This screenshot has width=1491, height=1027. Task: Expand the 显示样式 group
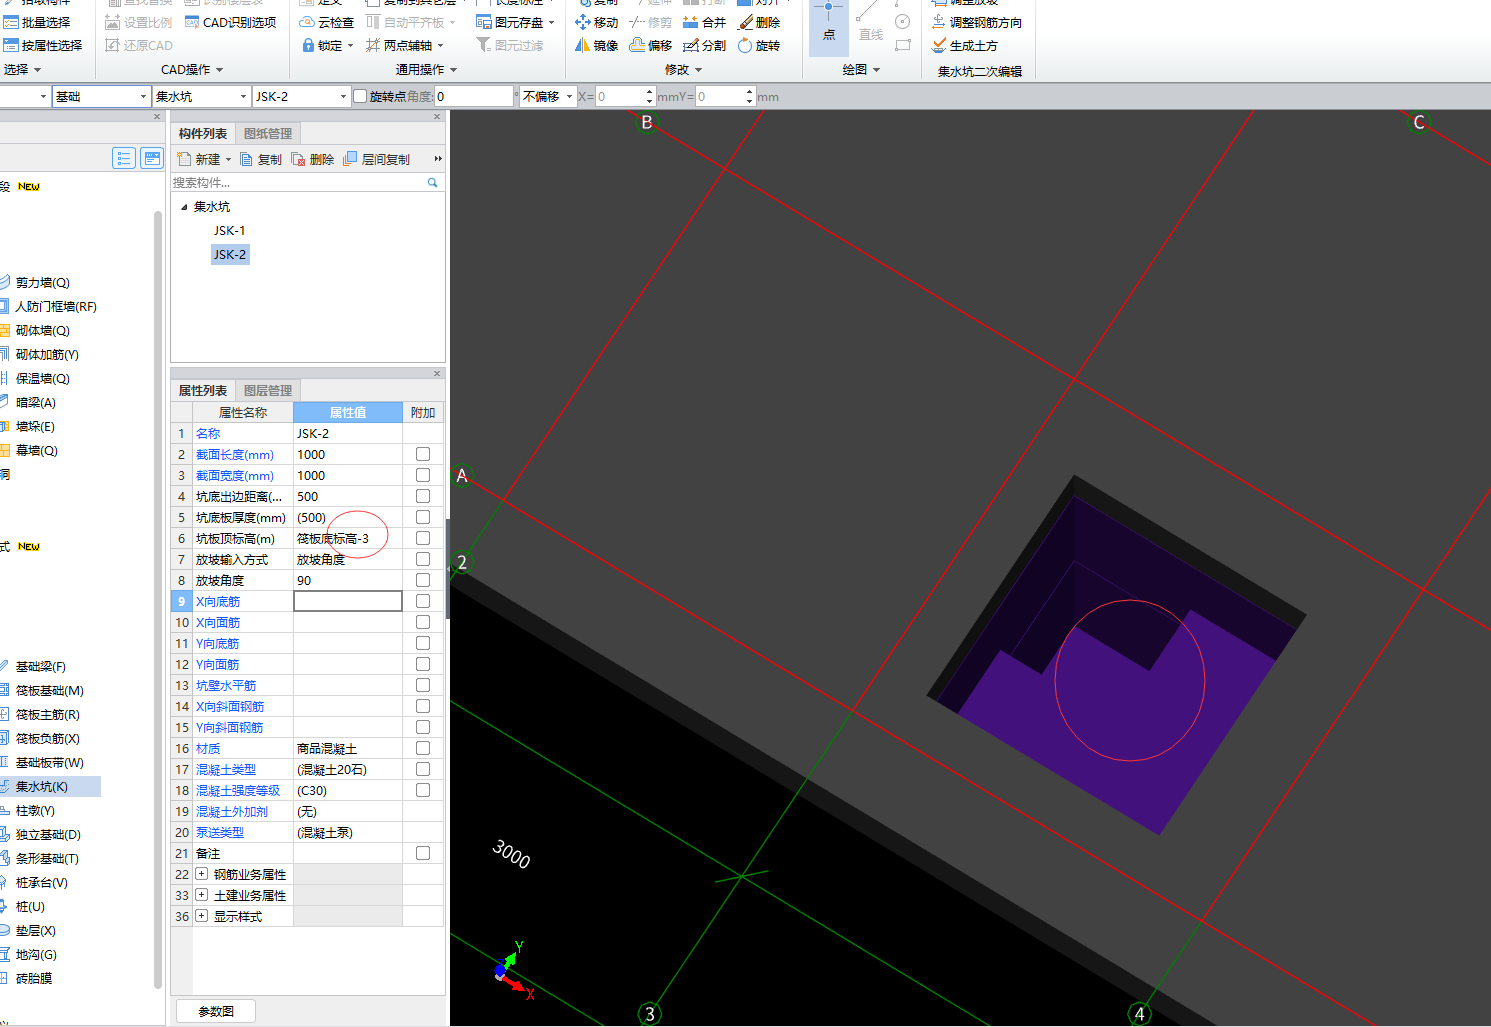pyautogui.click(x=202, y=916)
